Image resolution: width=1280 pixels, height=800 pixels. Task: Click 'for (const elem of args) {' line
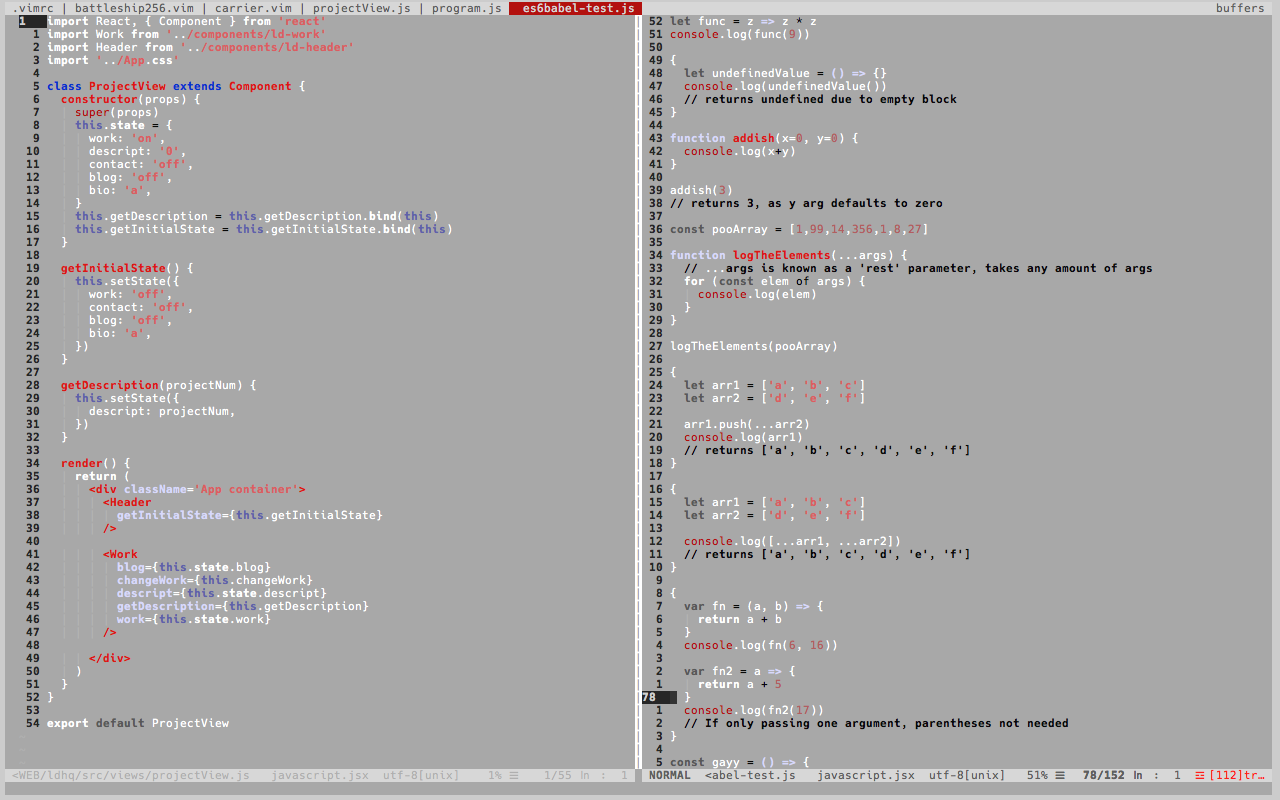tap(775, 281)
